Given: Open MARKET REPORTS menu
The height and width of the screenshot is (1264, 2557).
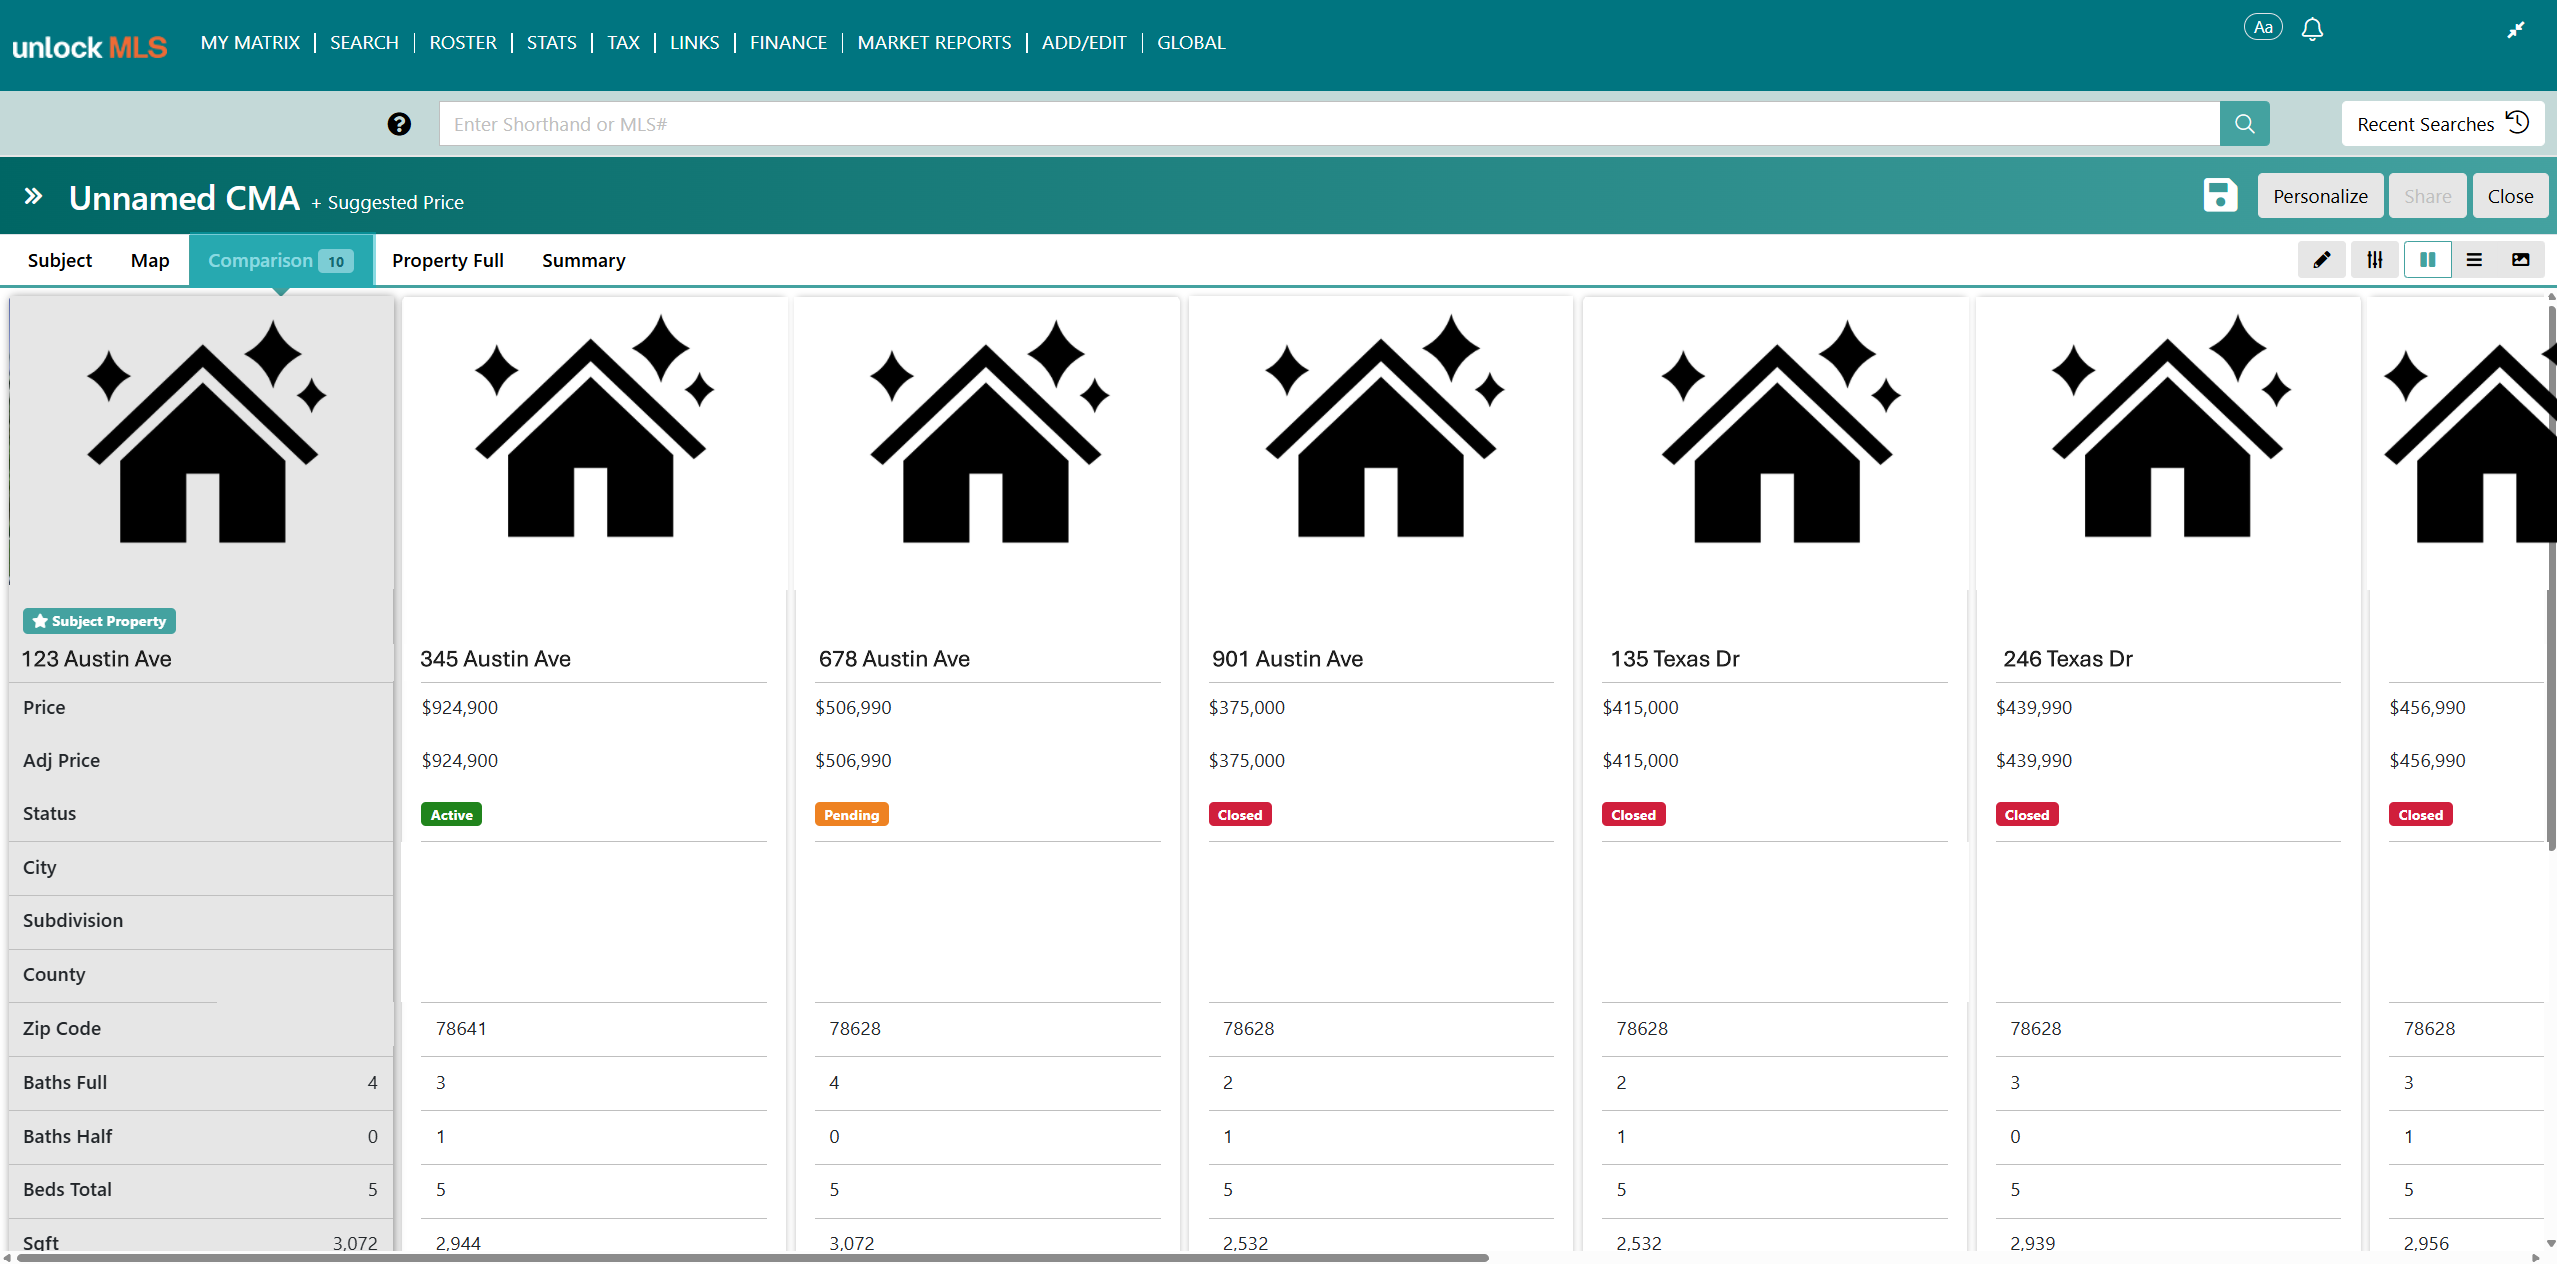Looking at the screenshot, I should click(x=934, y=42).
